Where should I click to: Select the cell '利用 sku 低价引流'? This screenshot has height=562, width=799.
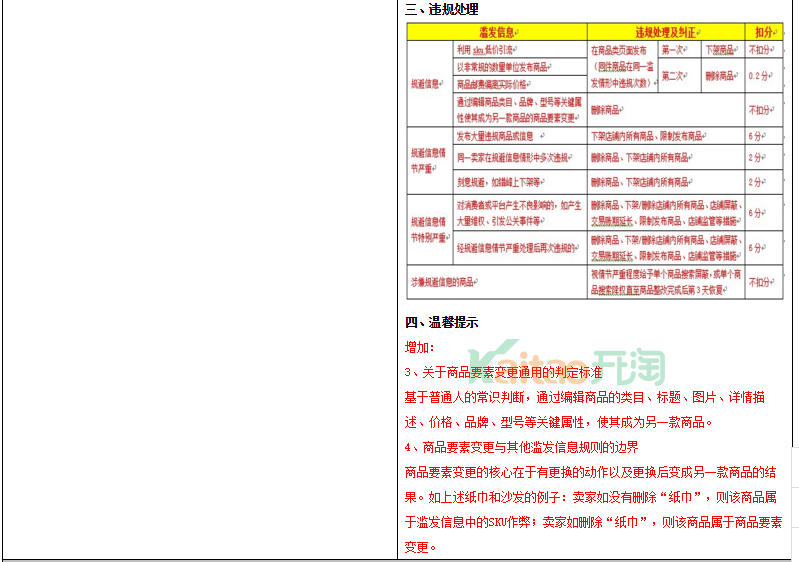[x=520, y=49]
